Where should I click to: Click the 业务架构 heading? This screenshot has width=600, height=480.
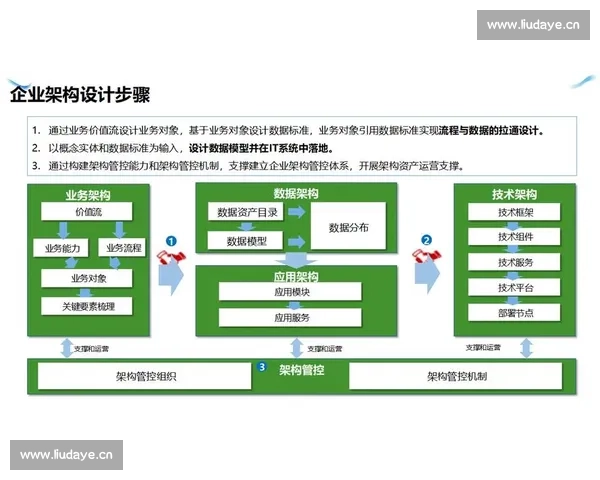tap(88, 195)
